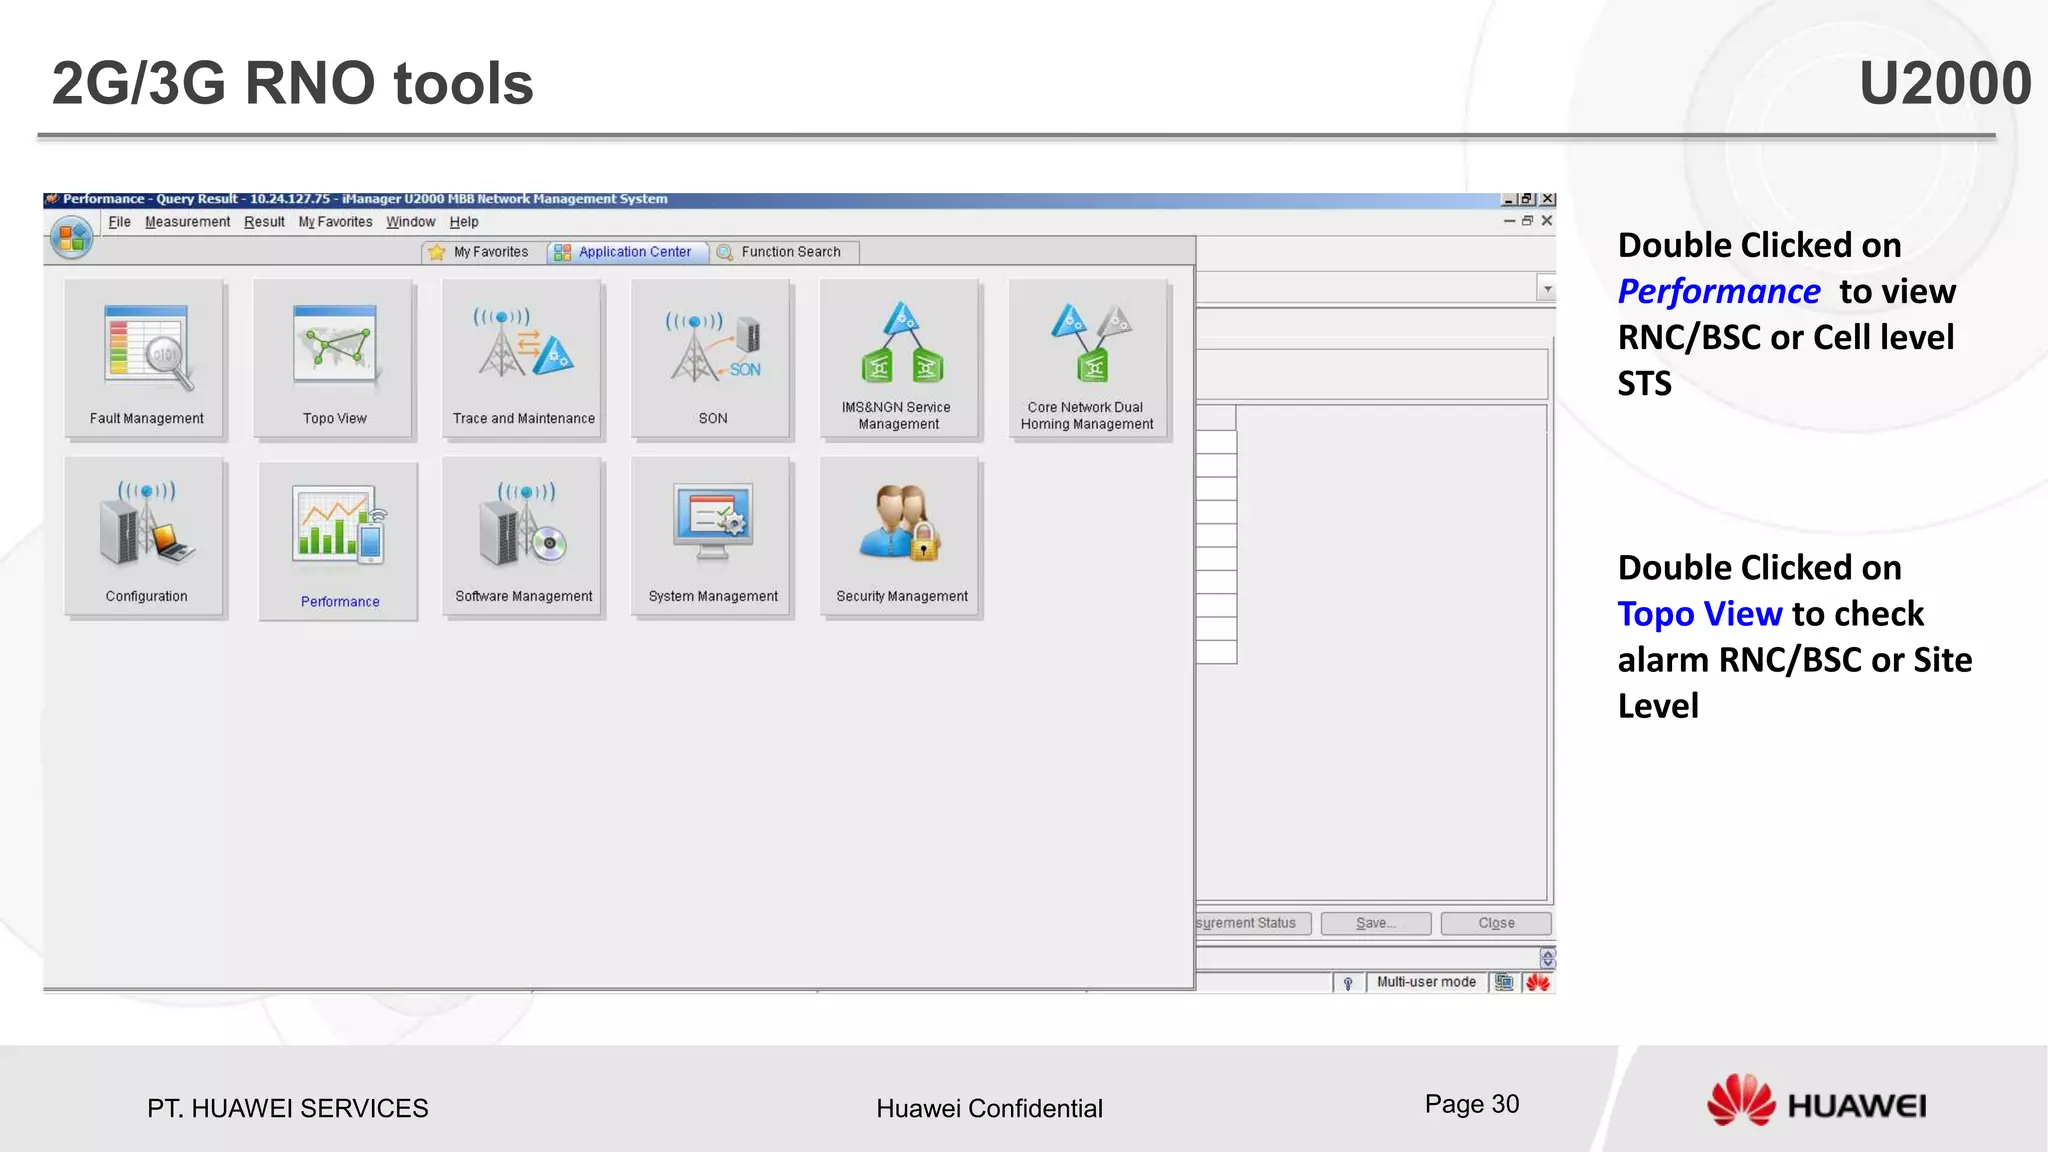Open the Measurement menu

click(187, 222)
